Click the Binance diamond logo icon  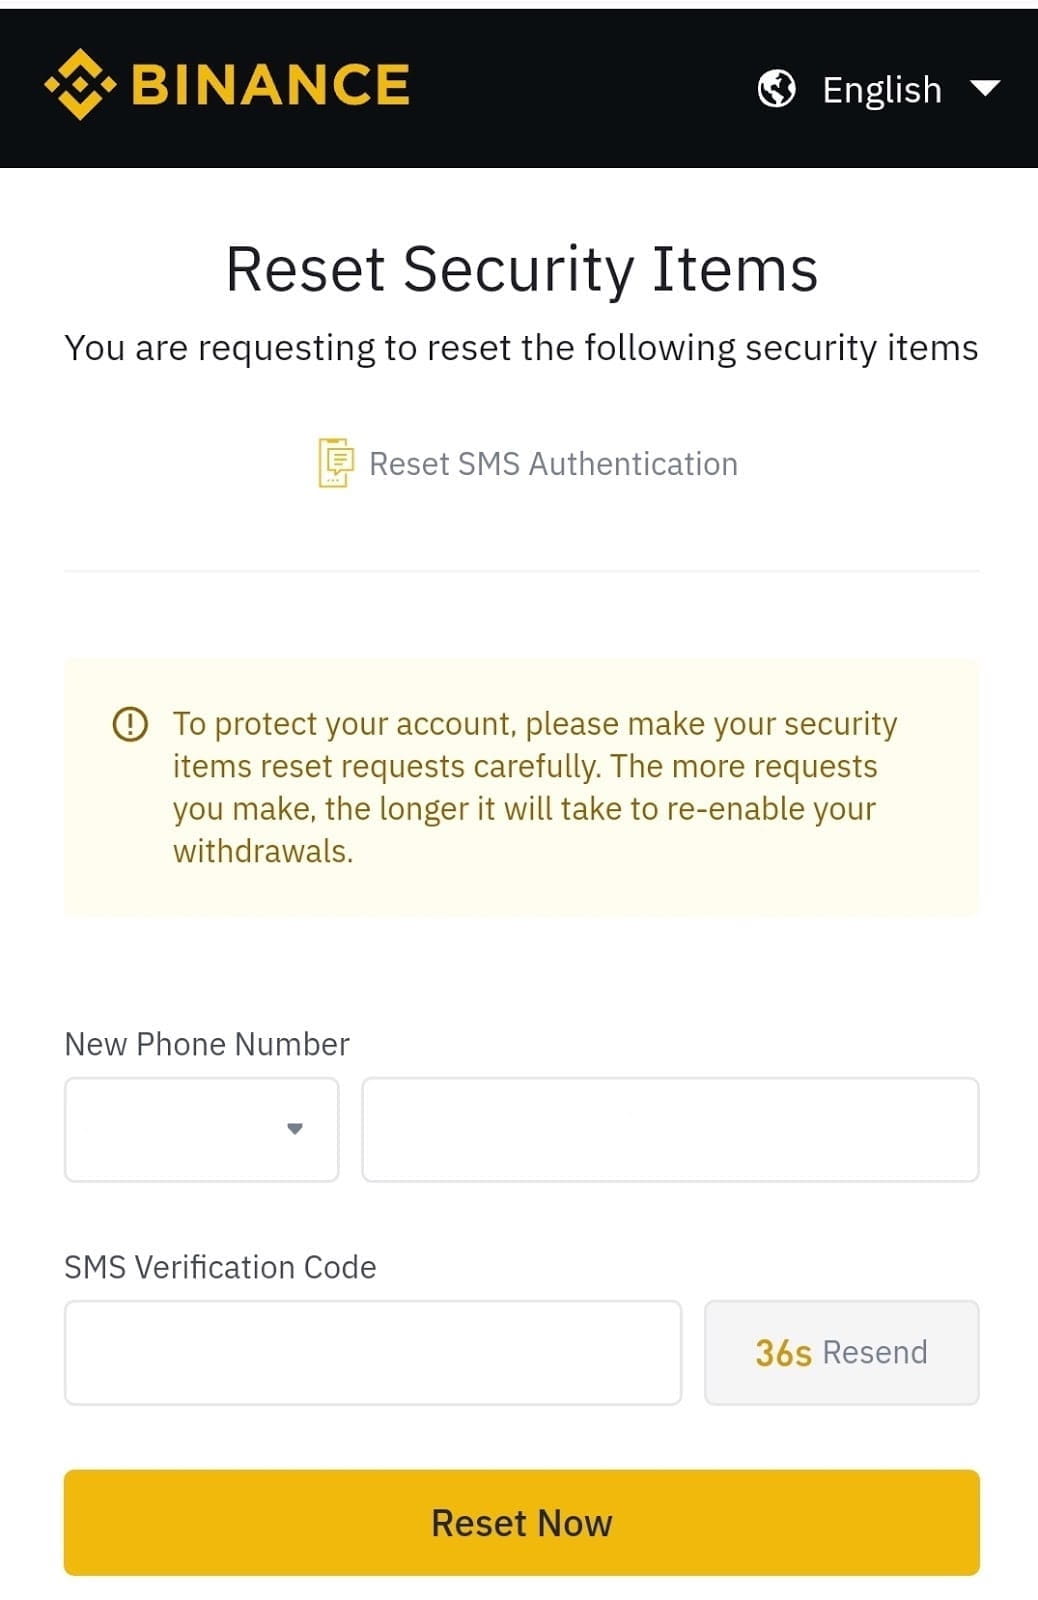[80, 85]
